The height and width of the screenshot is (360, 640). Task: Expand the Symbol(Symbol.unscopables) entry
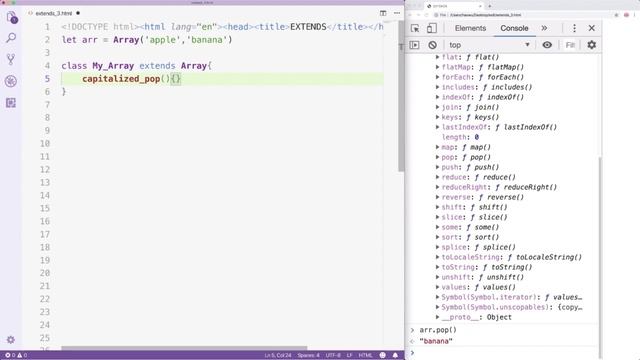438,307
